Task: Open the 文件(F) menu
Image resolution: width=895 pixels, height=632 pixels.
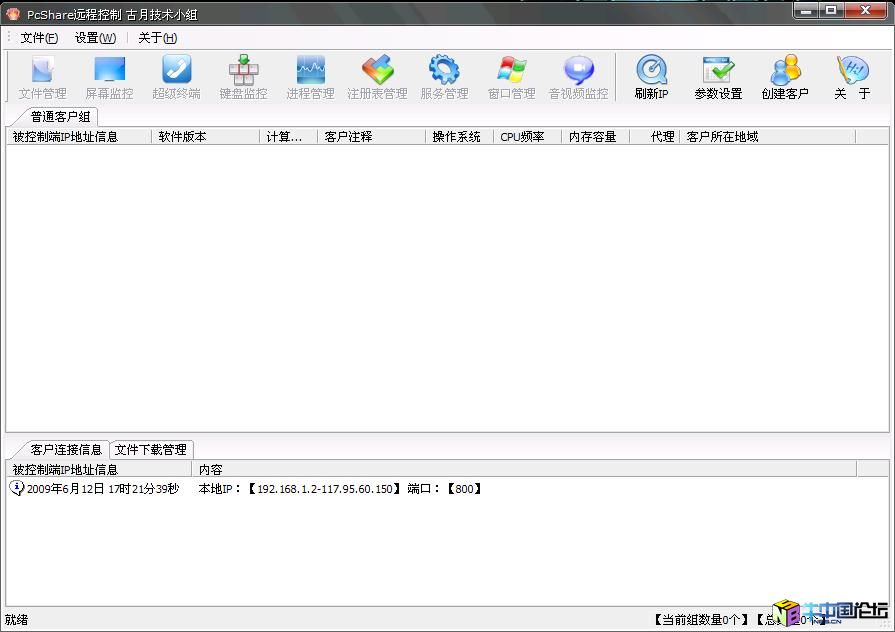Action: [39, 38]
